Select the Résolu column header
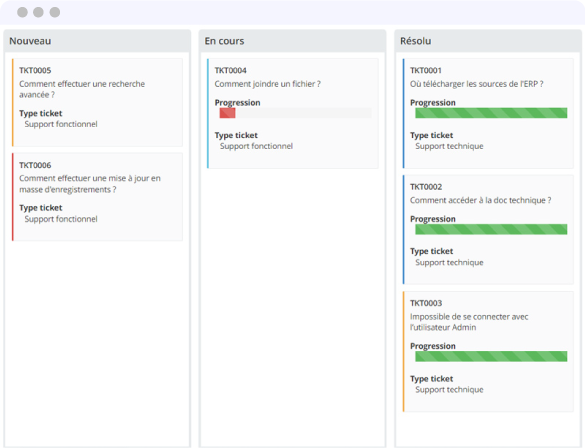585x448 pixels. (x=488, y=41)
